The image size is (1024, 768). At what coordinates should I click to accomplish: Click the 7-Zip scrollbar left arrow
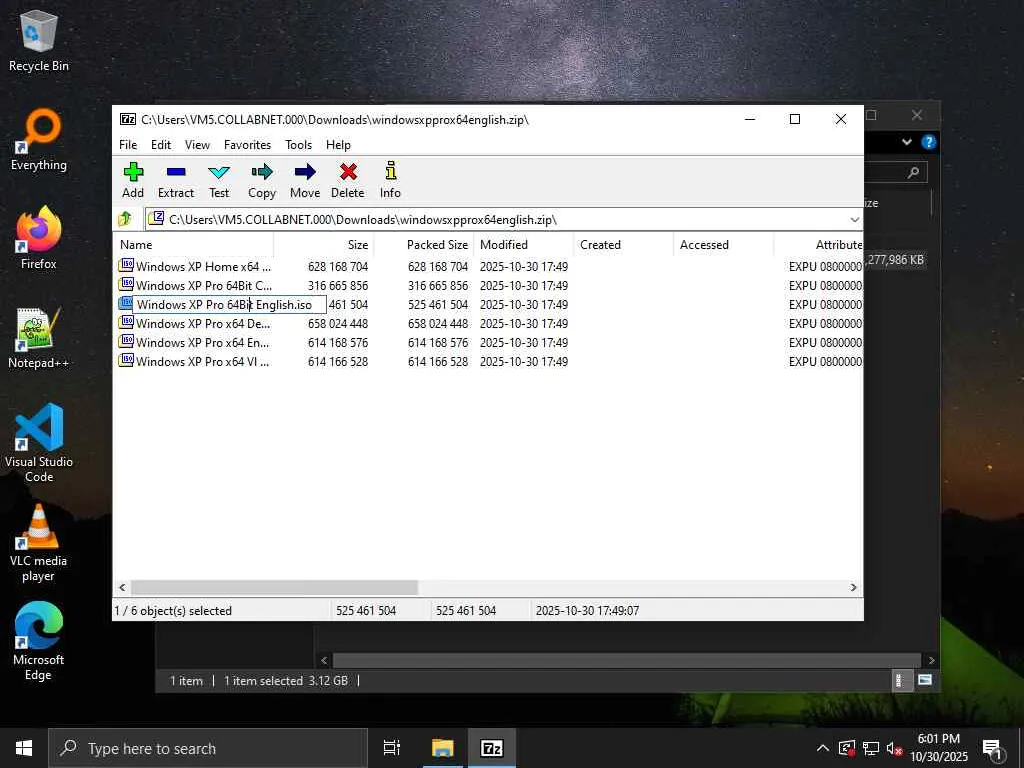122,587
